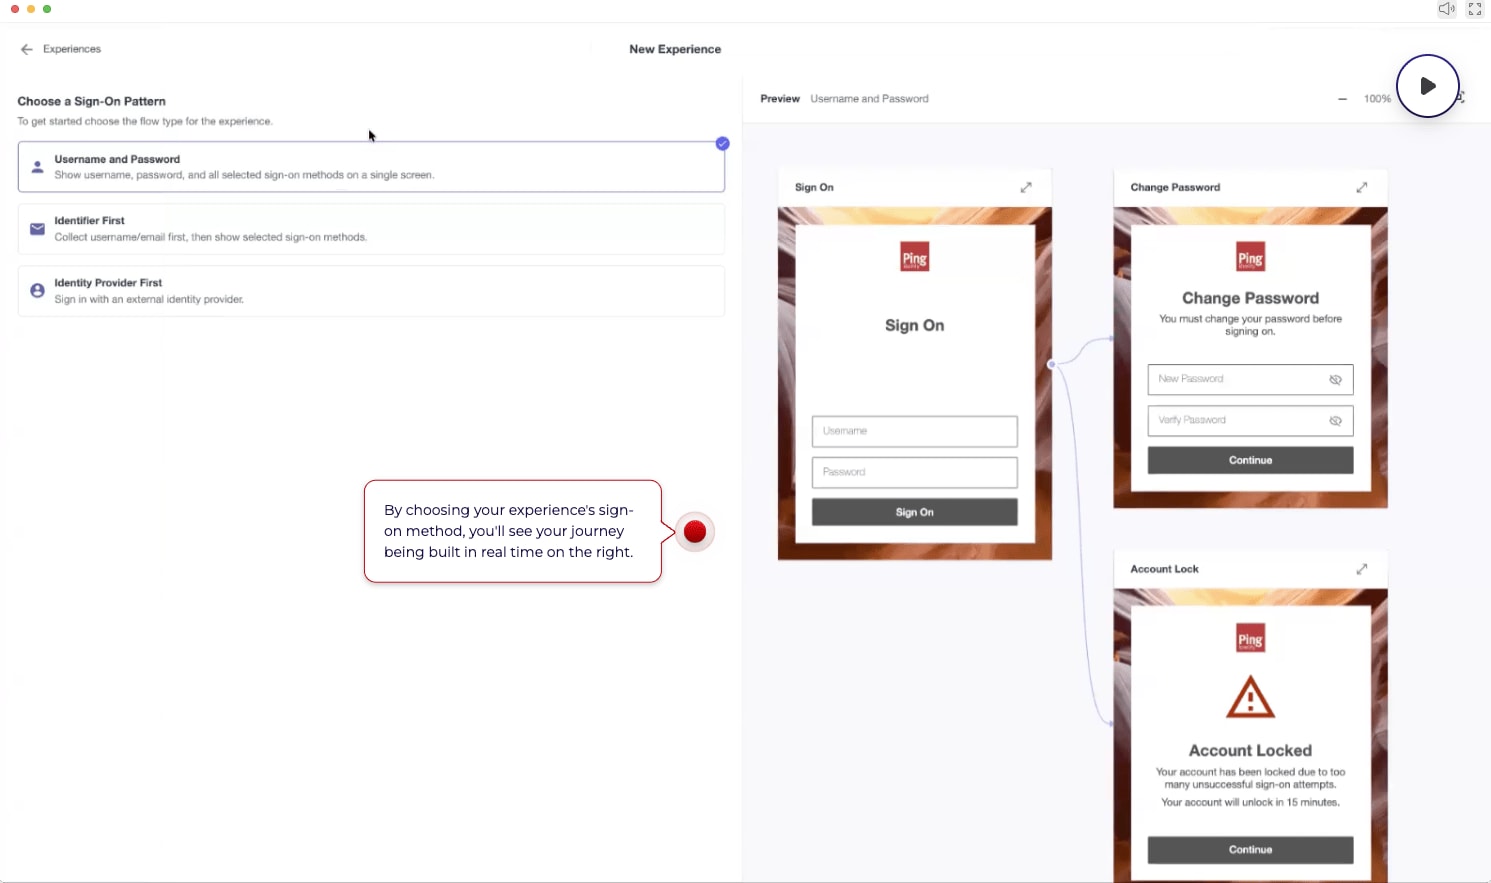Click the Ping logo in Account Lock card
Image resolution: width=1491 pixels, height=883 pixels.
click(x=1251, y=639)
